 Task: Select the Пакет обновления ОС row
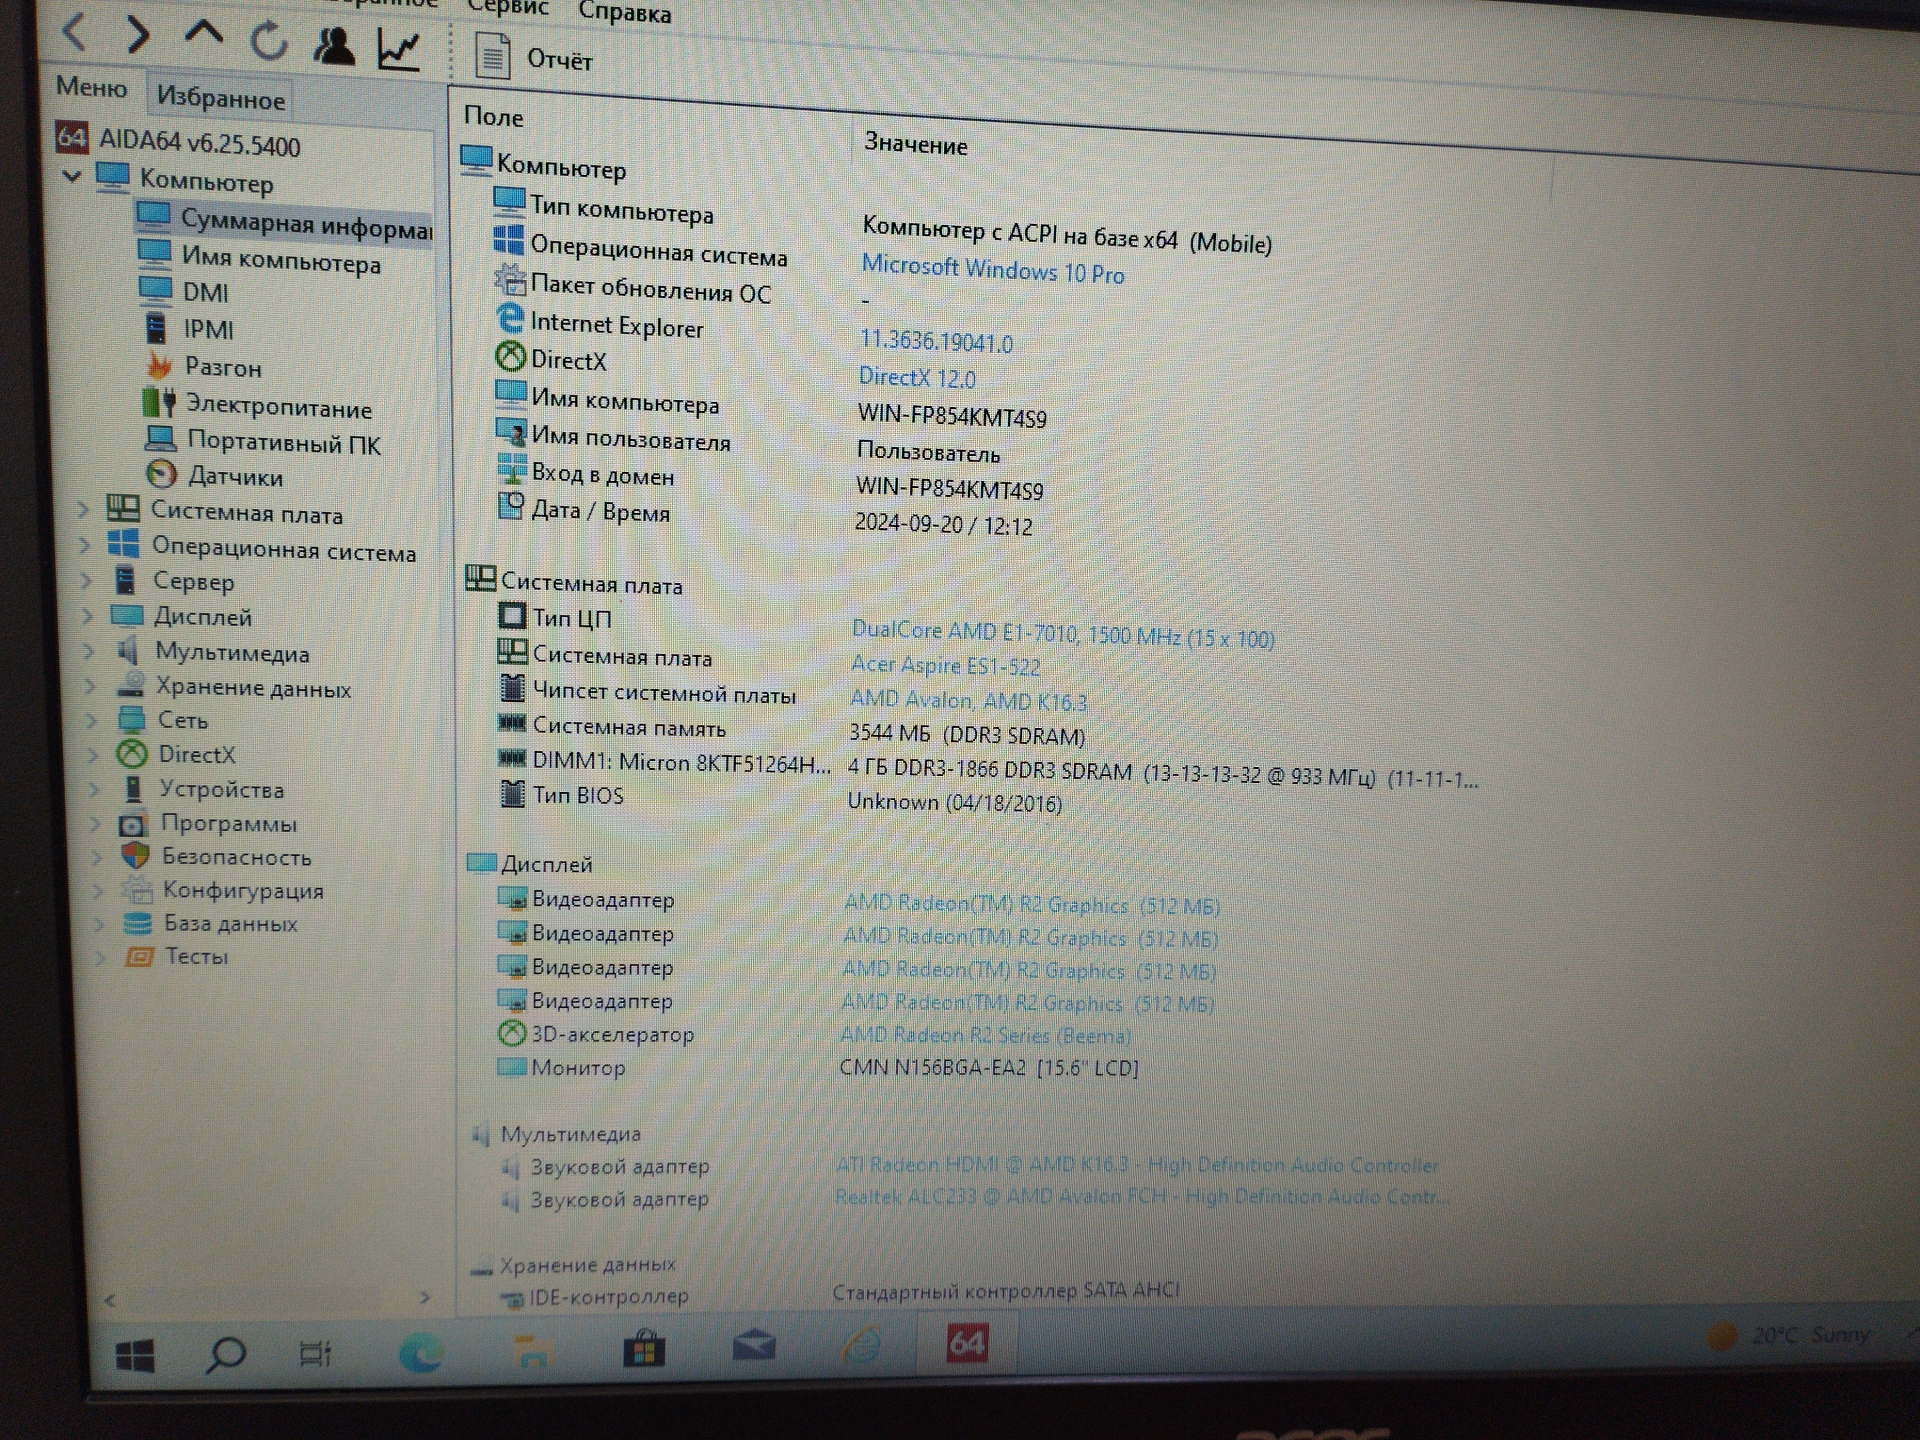(x=684, y=290)
